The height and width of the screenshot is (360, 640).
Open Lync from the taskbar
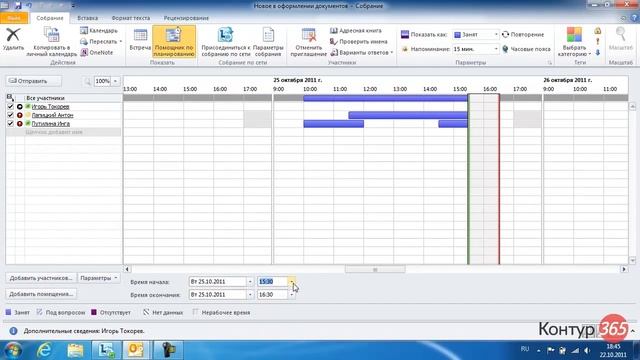107,350
